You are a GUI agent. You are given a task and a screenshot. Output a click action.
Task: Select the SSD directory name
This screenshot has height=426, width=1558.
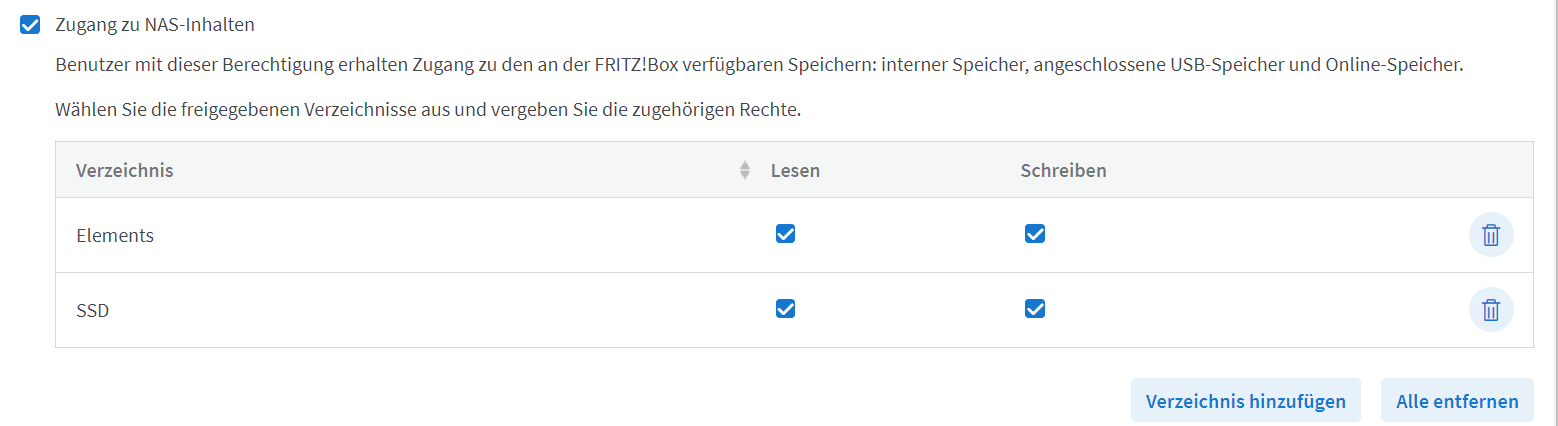(92, 311)
